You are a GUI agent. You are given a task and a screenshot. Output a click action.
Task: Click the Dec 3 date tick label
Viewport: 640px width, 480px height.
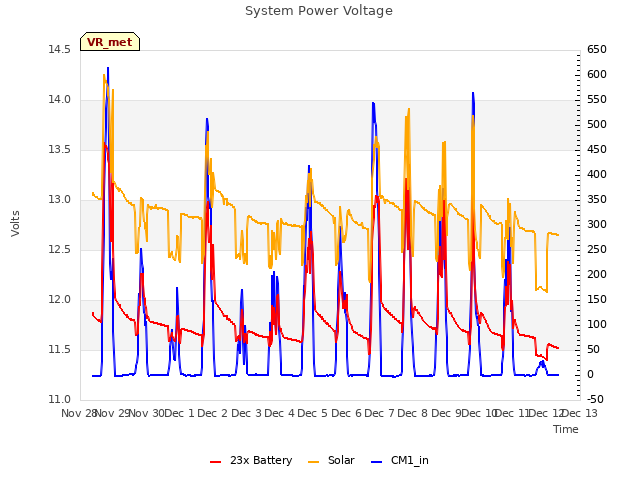coord(246,413)
